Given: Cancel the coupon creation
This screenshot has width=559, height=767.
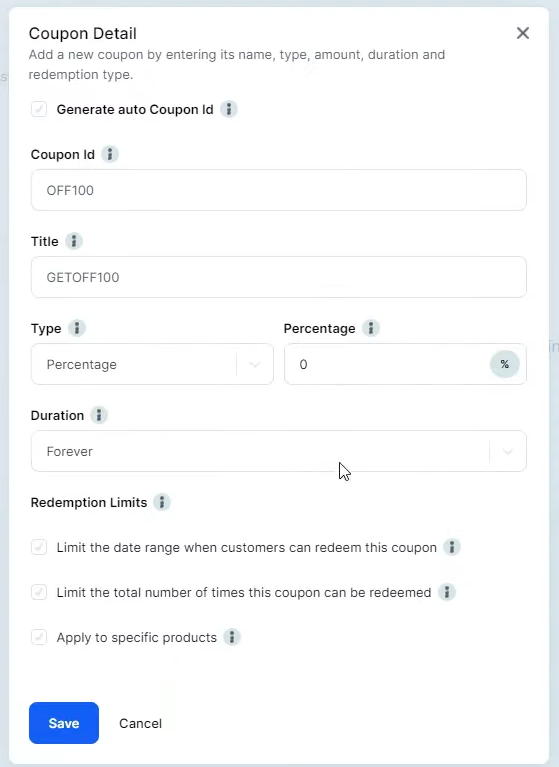Looking at the screenshot, I should pos(140,723).
